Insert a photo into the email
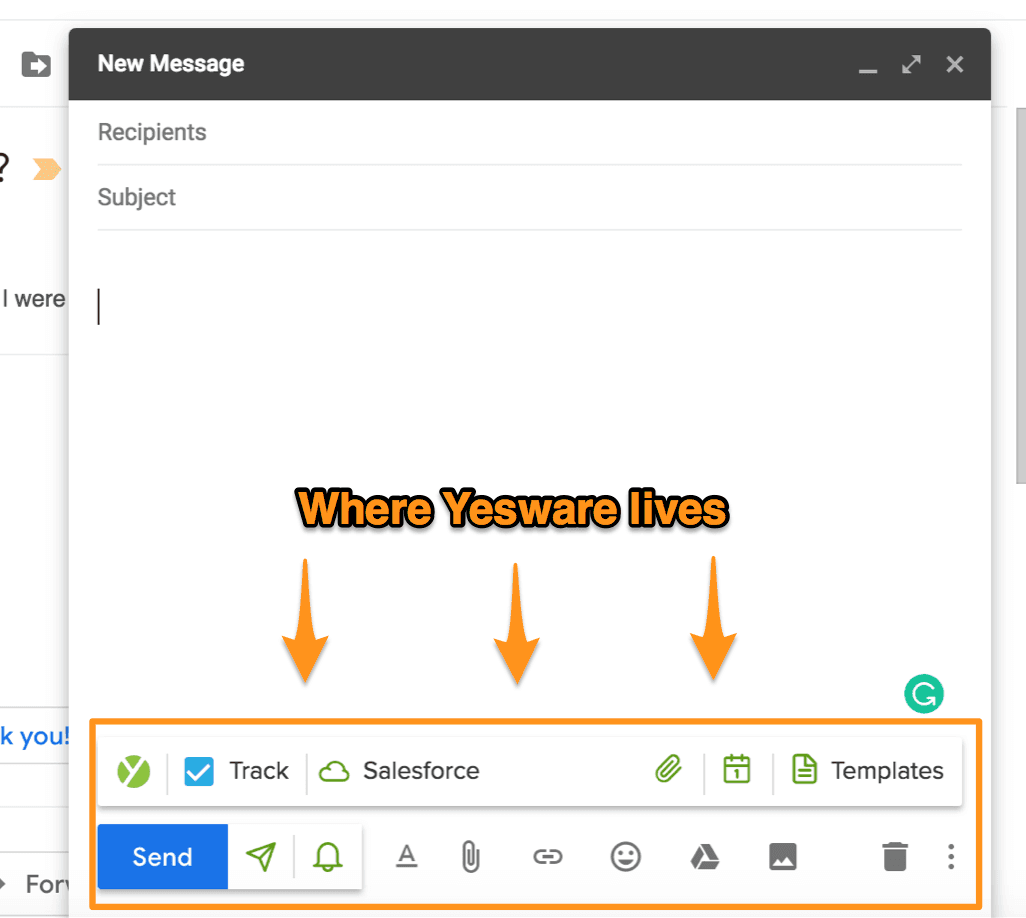 (x=783, y=857)
